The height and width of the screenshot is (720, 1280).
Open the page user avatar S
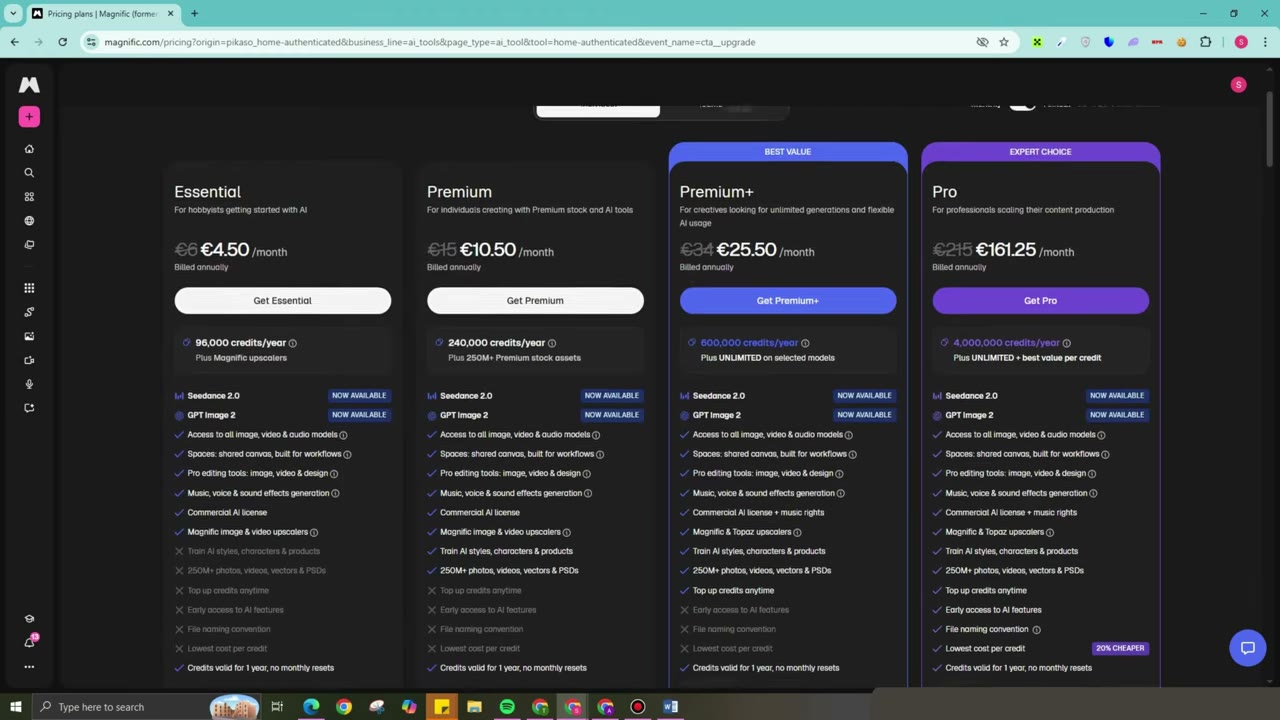coord(1238,85)
